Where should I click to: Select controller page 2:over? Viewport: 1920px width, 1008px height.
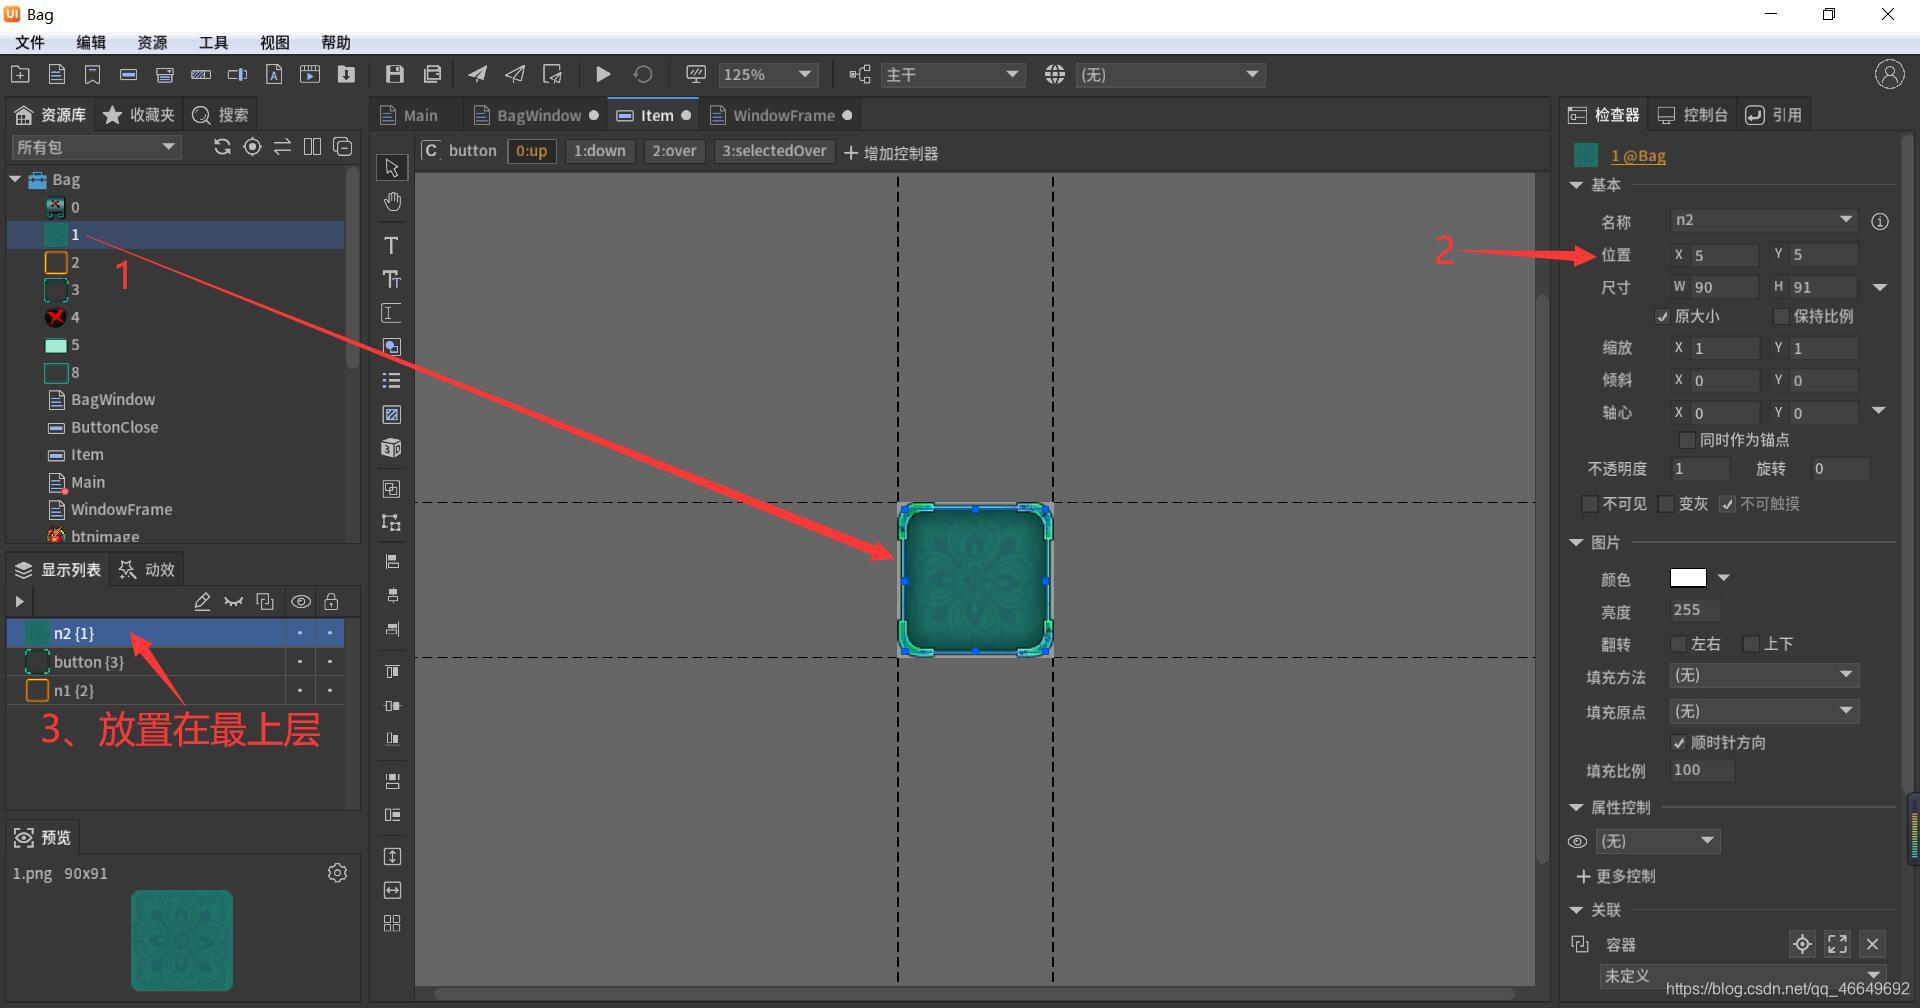[x=674, y=151]
